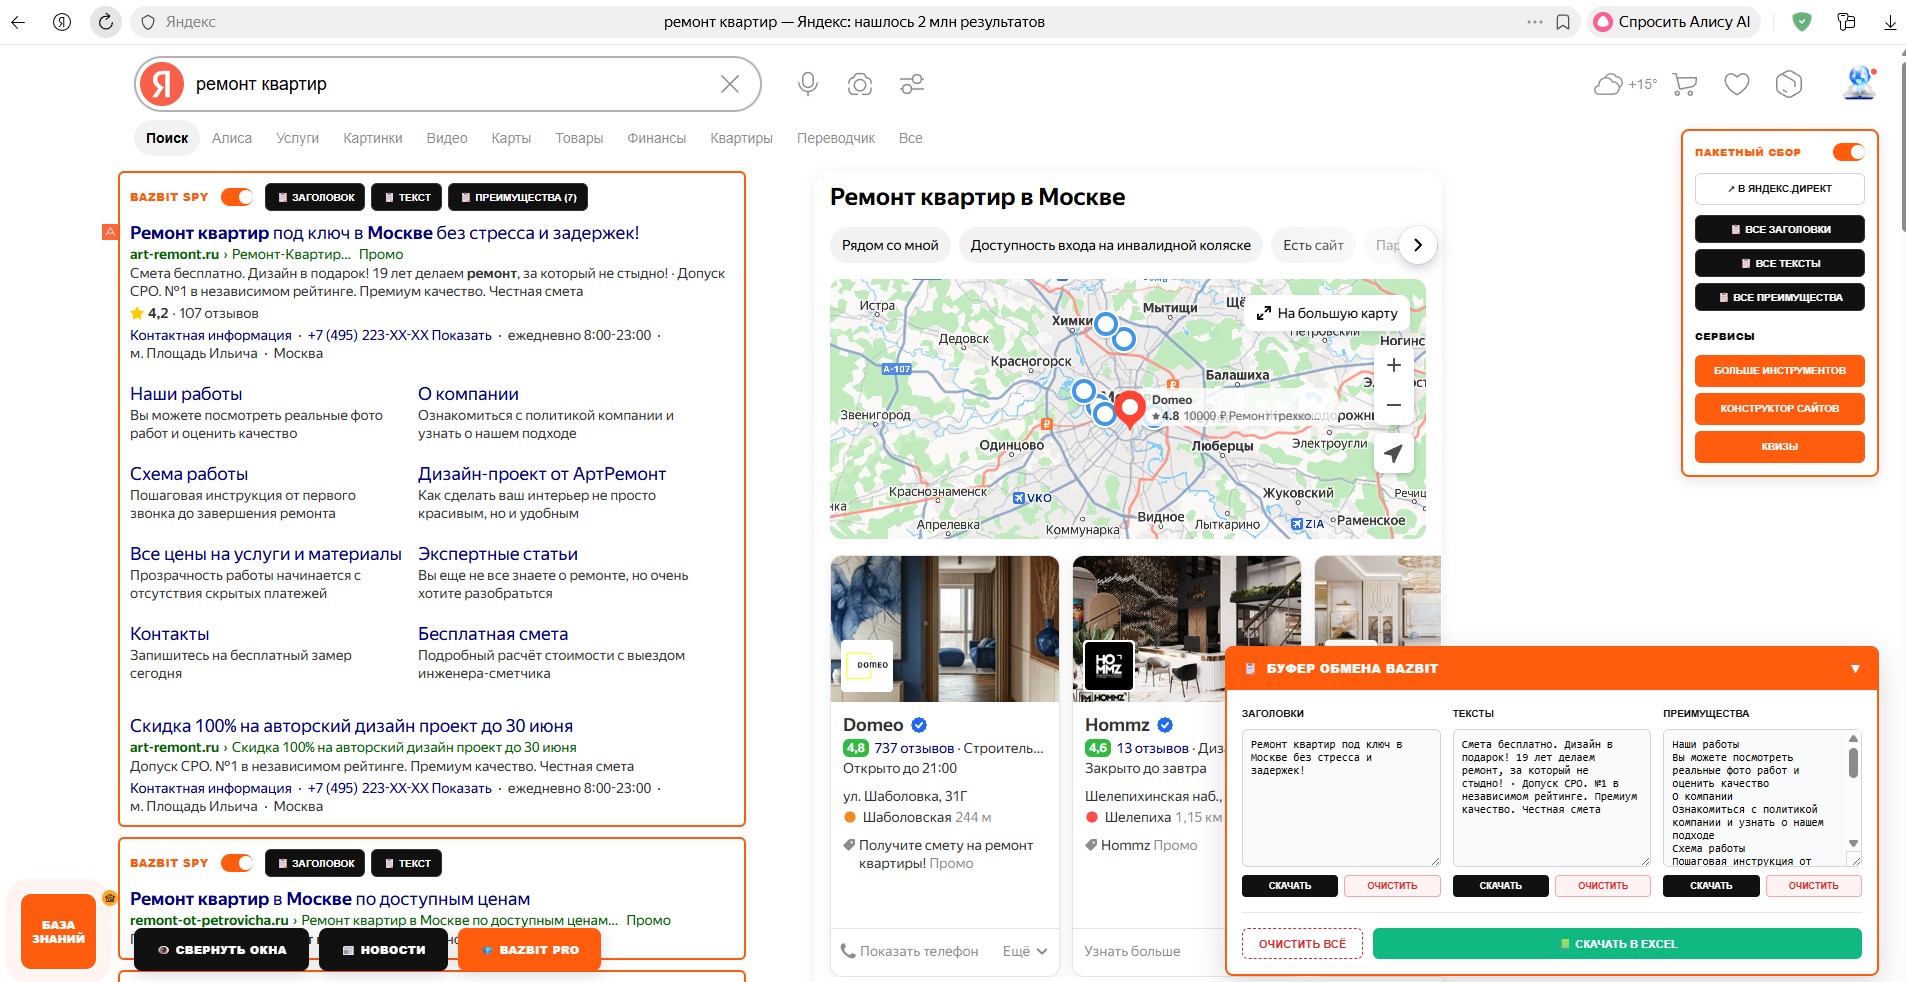The width and height of the screenshot is (1906, 982).
Task: Open the Hommz interior photo thumbnail
Action: pyautogui.click(x=1187, y=629)
